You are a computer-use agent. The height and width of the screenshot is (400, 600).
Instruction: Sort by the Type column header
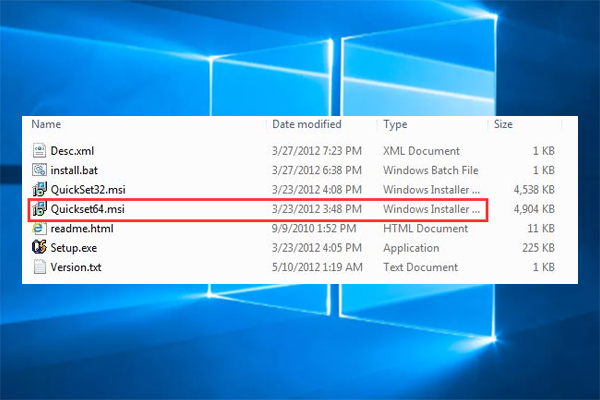point(395,124)
